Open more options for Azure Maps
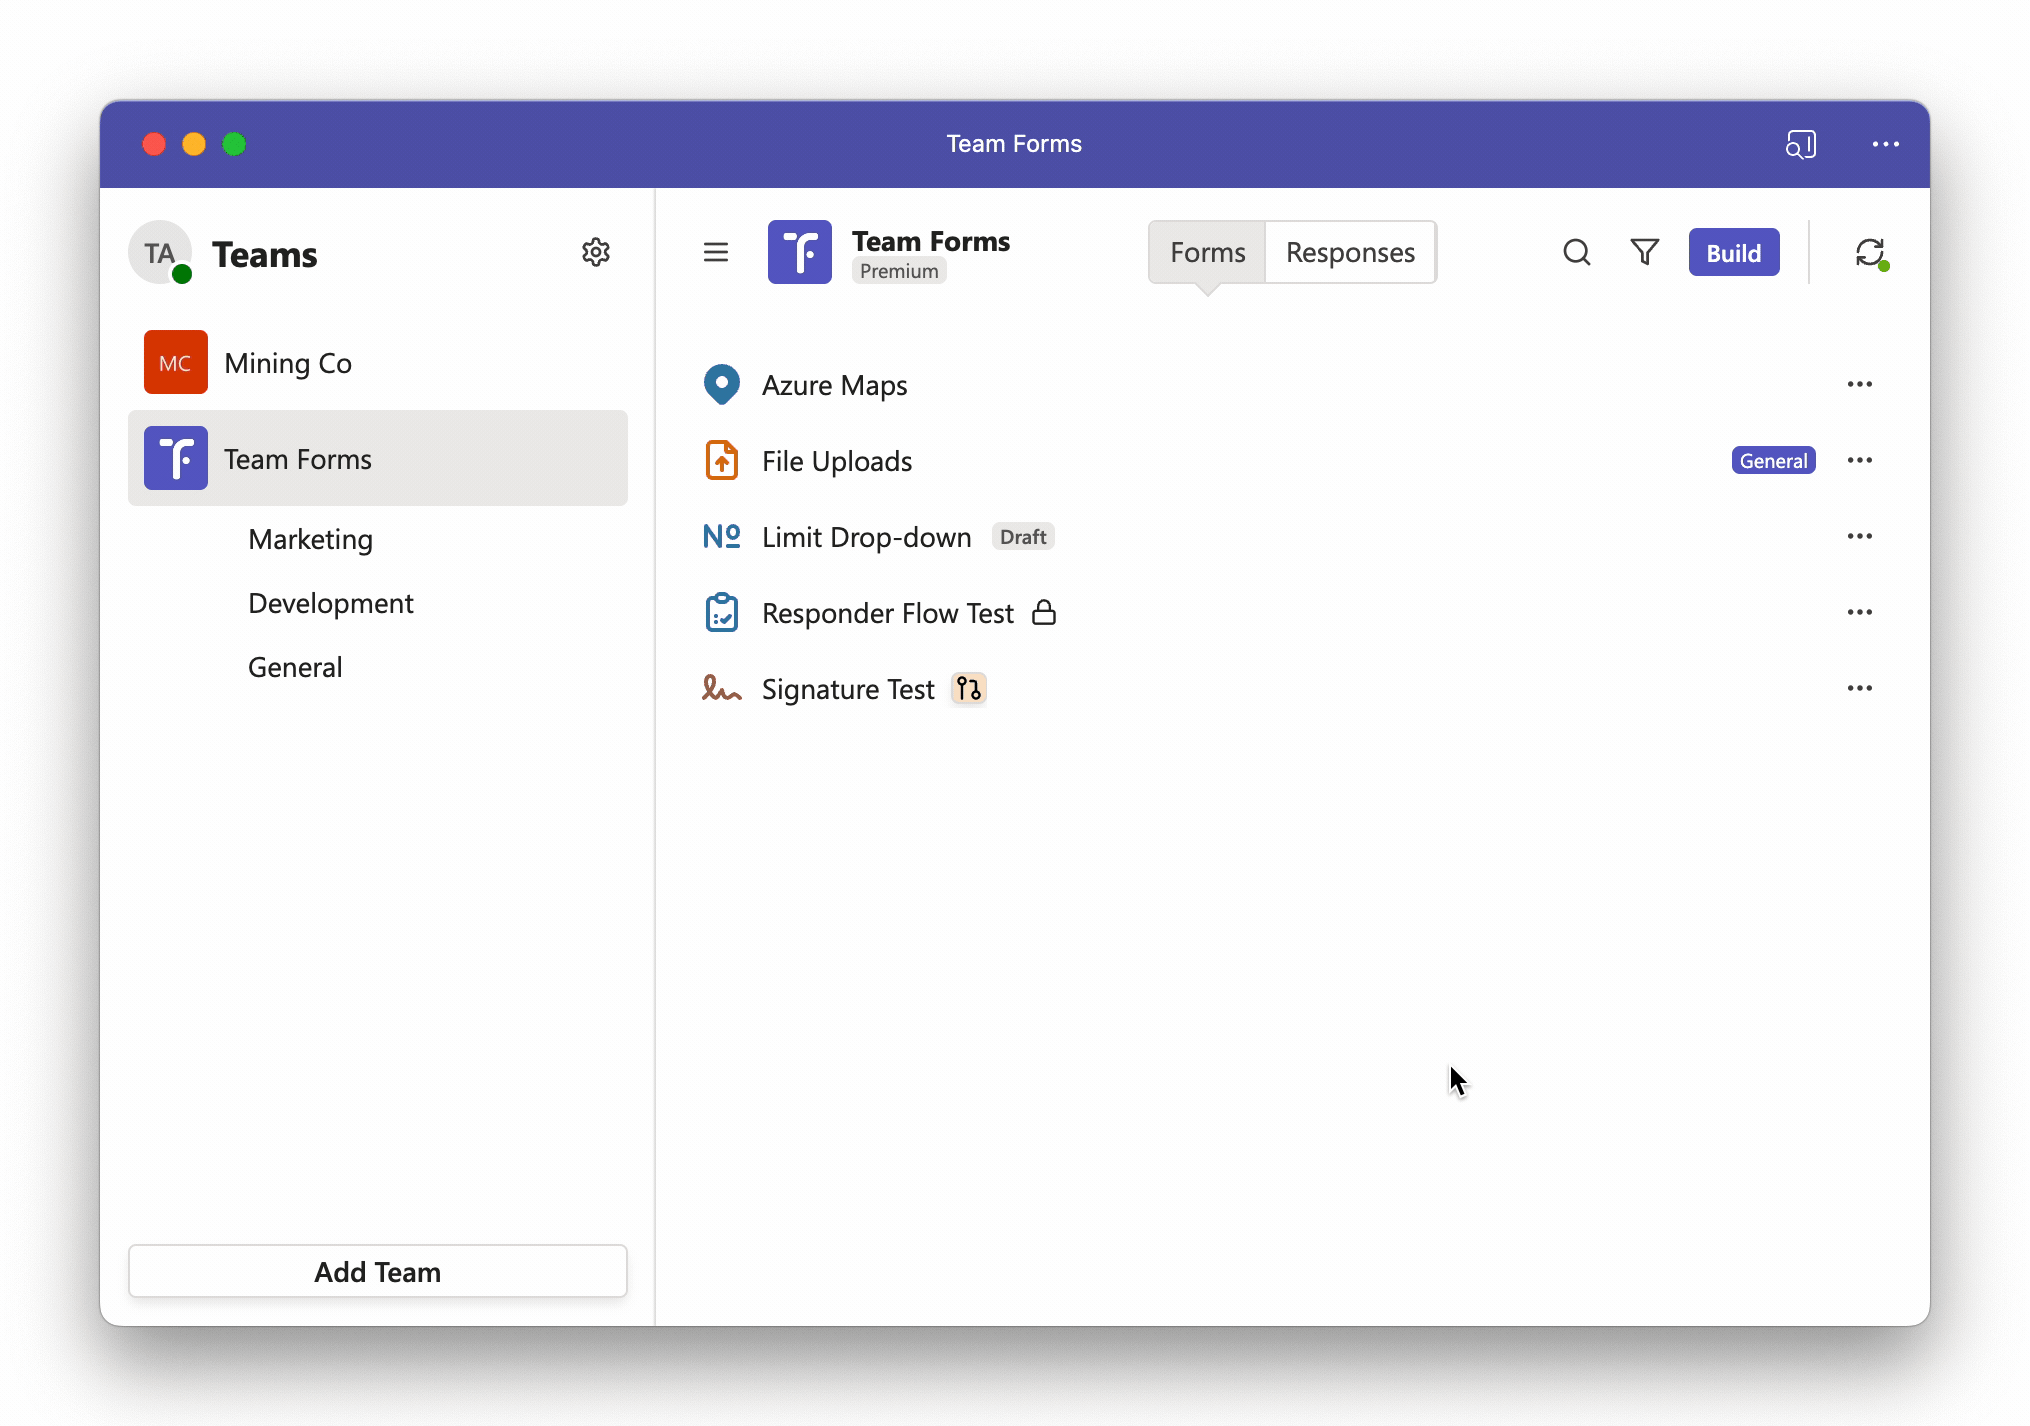2030x1426 pixels. pyautogui.click(x=1860, y=384)
